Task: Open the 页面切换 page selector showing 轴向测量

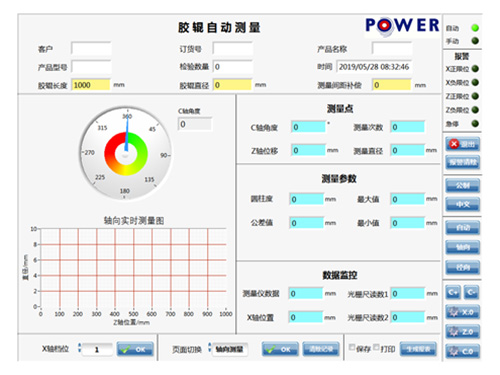Action: click(230, 349)
